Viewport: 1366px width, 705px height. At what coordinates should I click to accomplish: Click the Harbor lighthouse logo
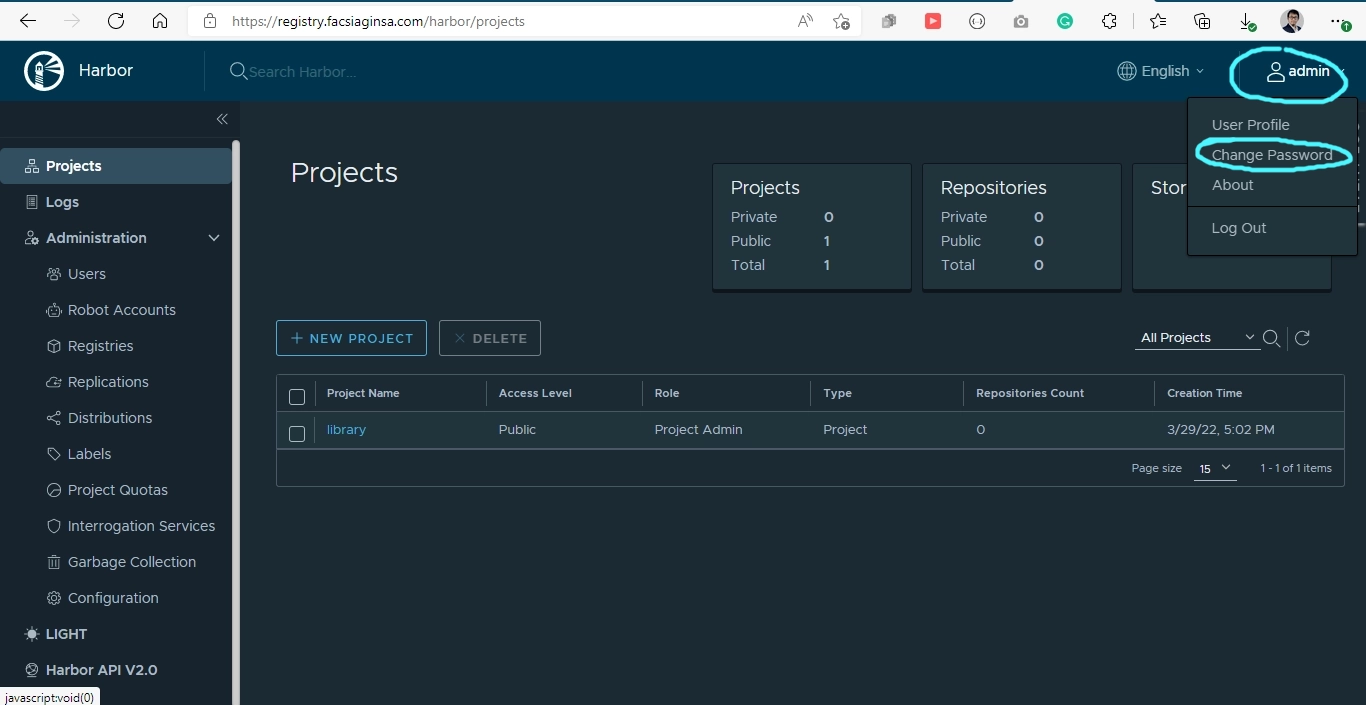pyautogui.click(x=44, y=71)
